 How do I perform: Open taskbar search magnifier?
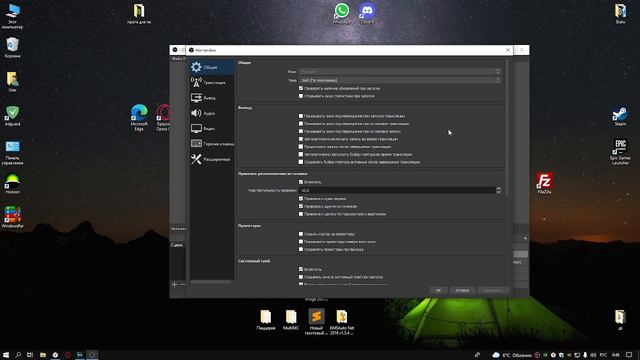pos(18,355)
